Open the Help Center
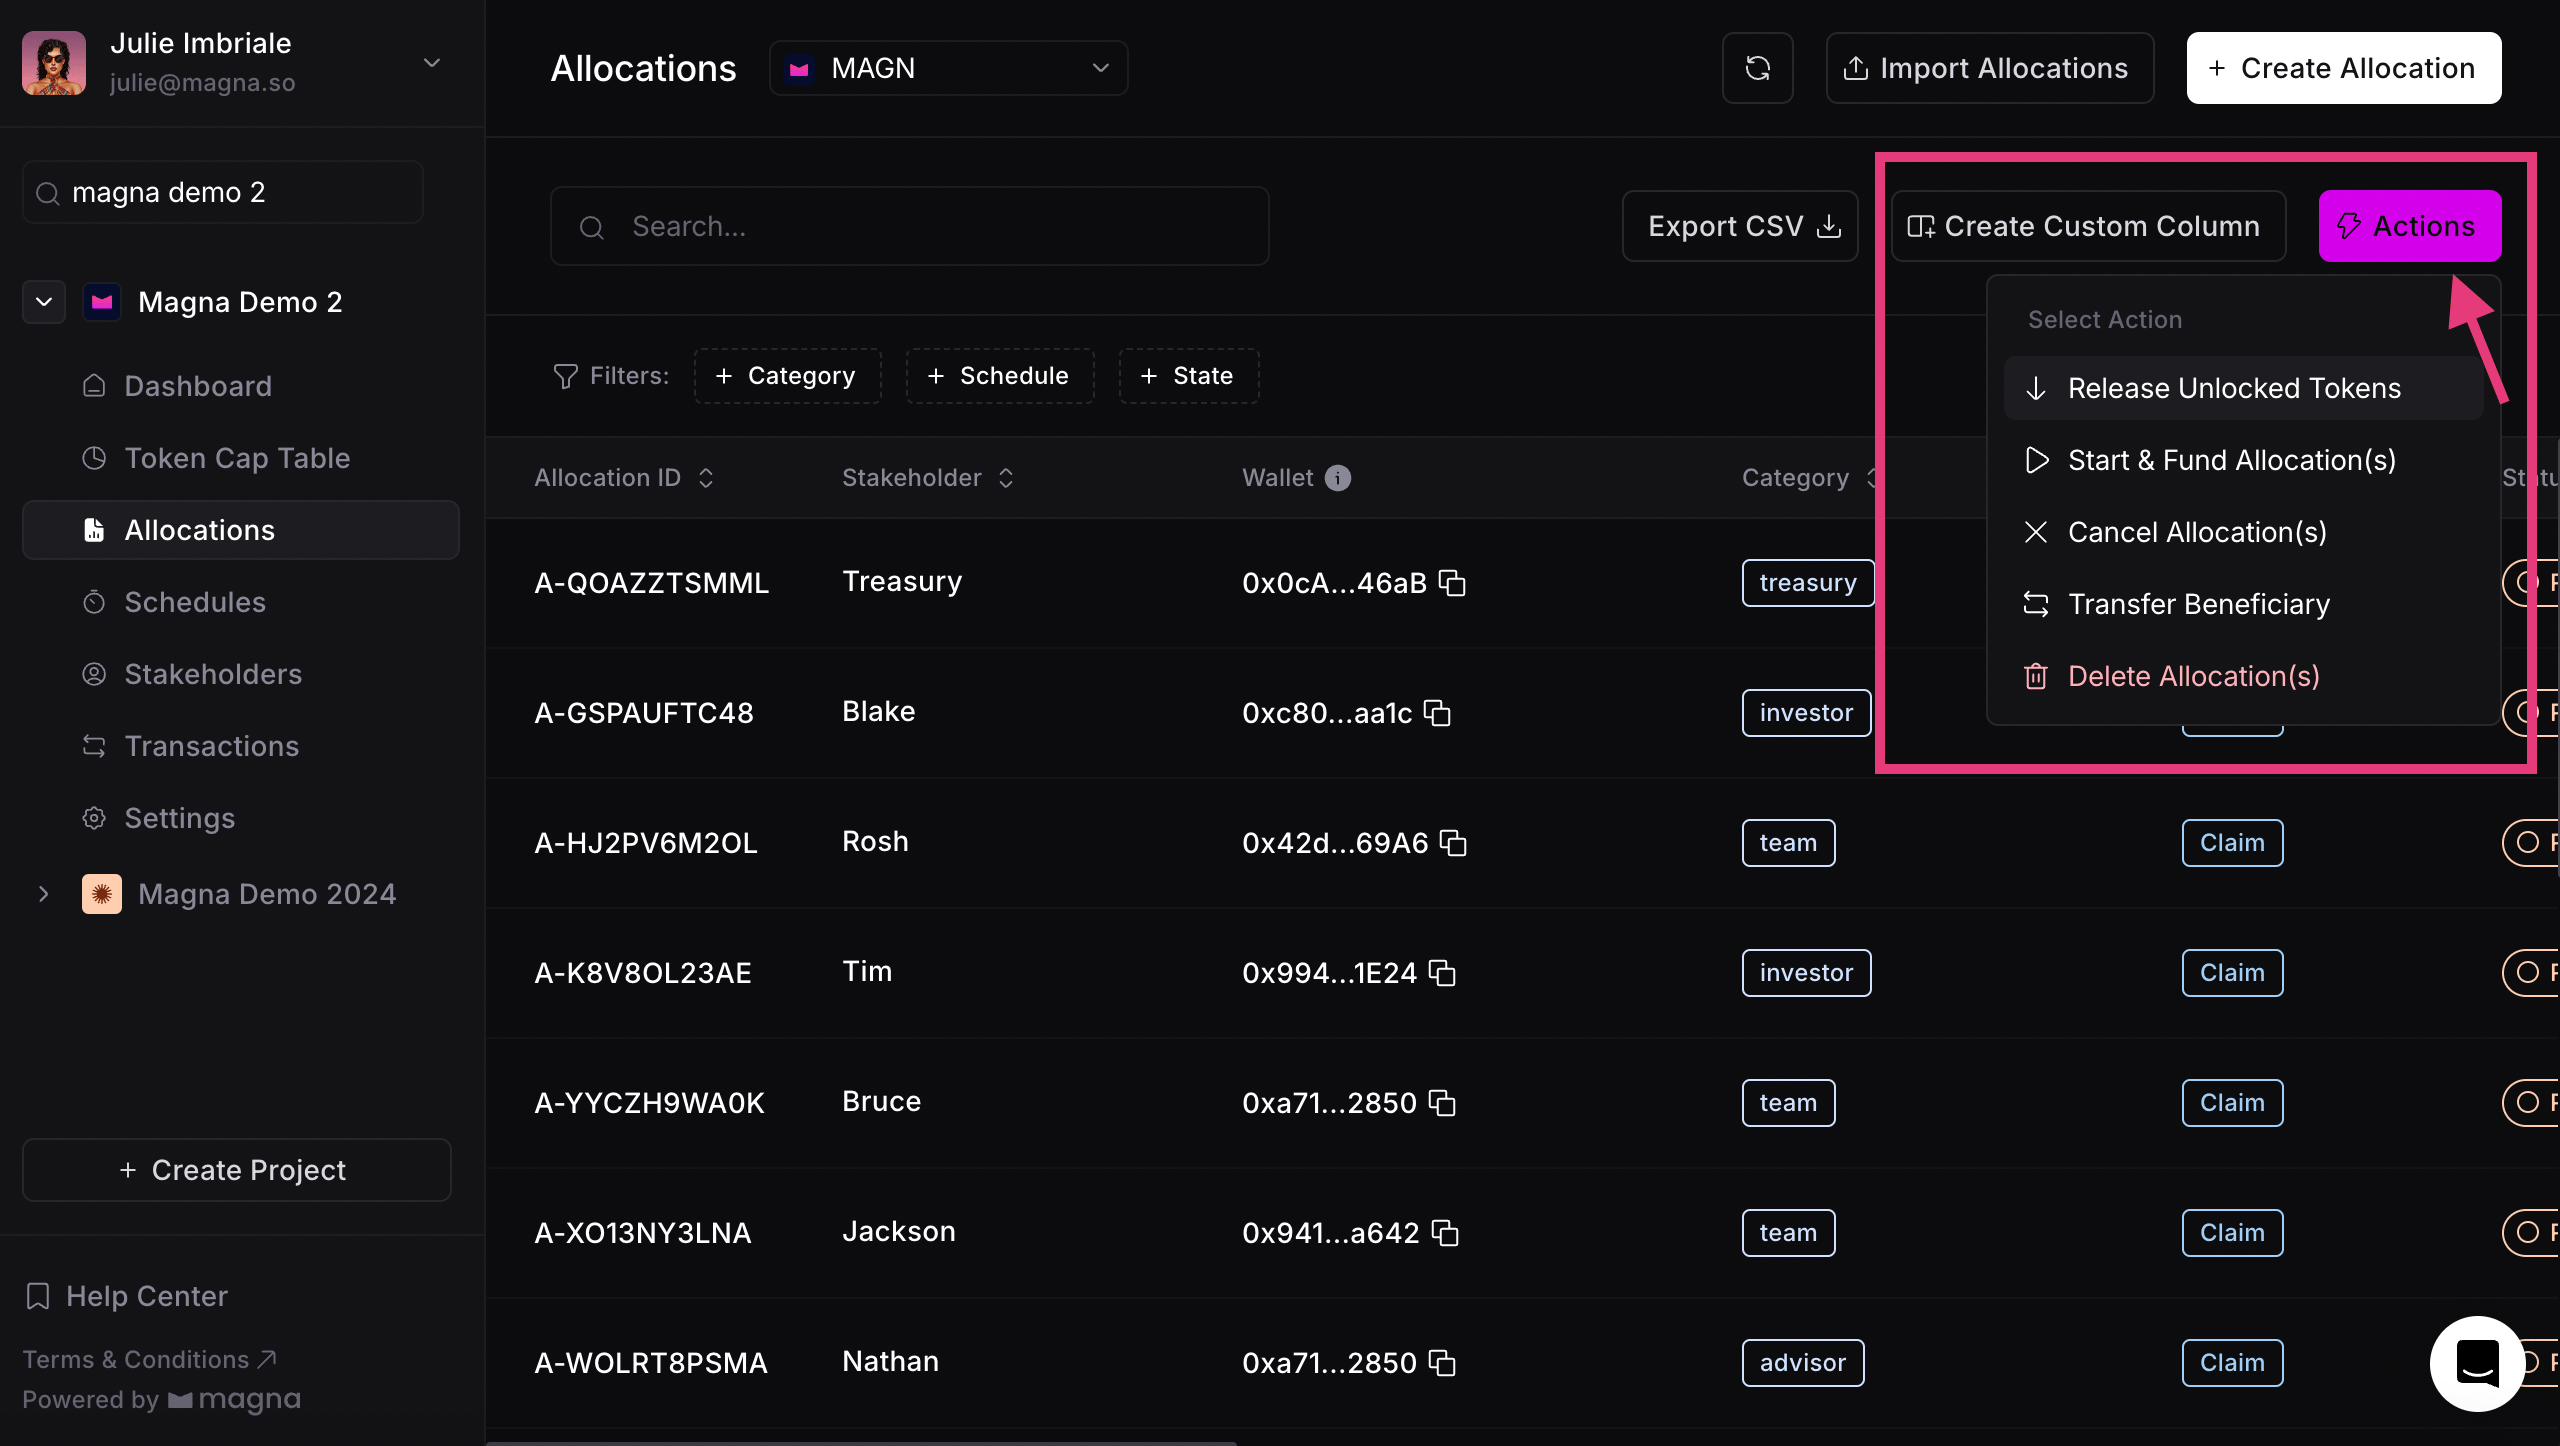2560x1446 pixels. tap(126, 1296)
